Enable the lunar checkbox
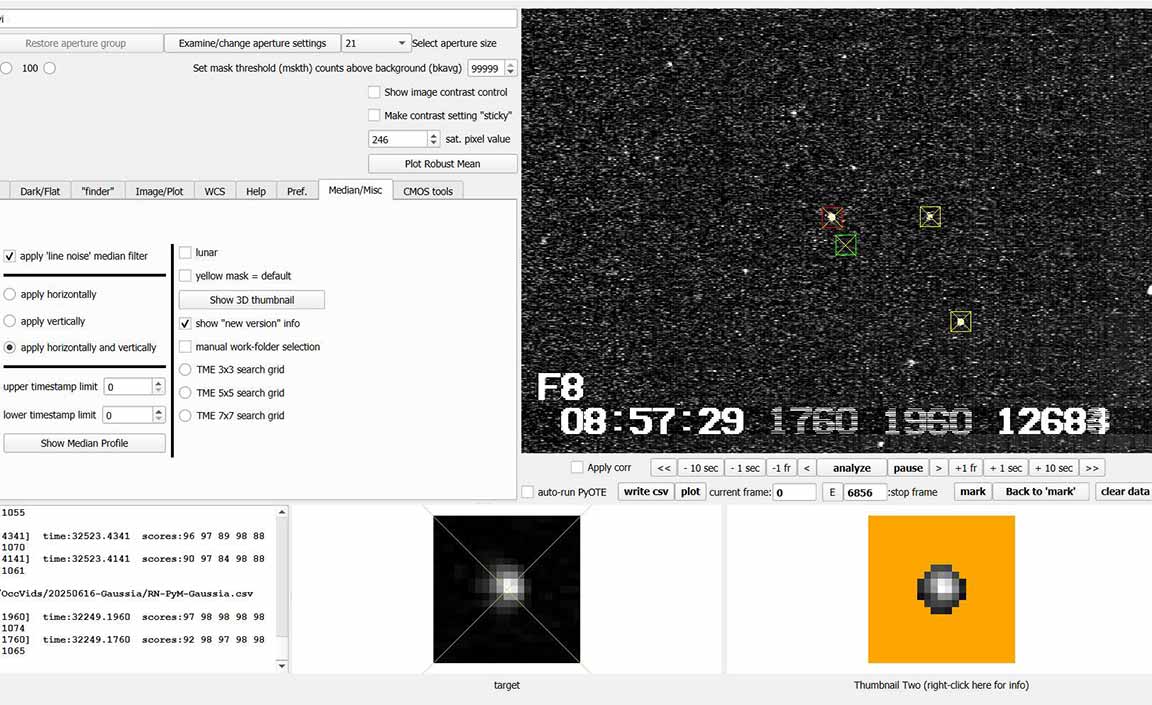Viewport: 1152px width, 705px height. tap(185, 253)
